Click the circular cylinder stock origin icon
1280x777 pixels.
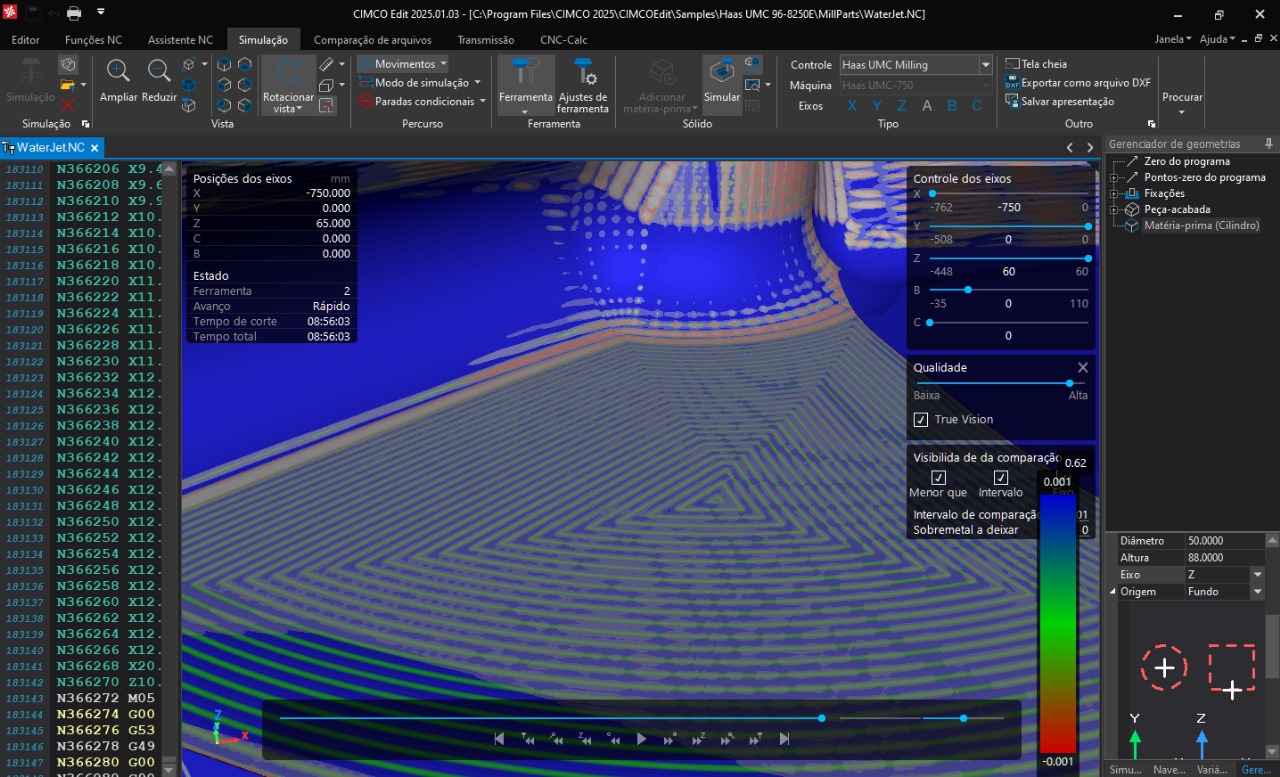pos(1164,668)
